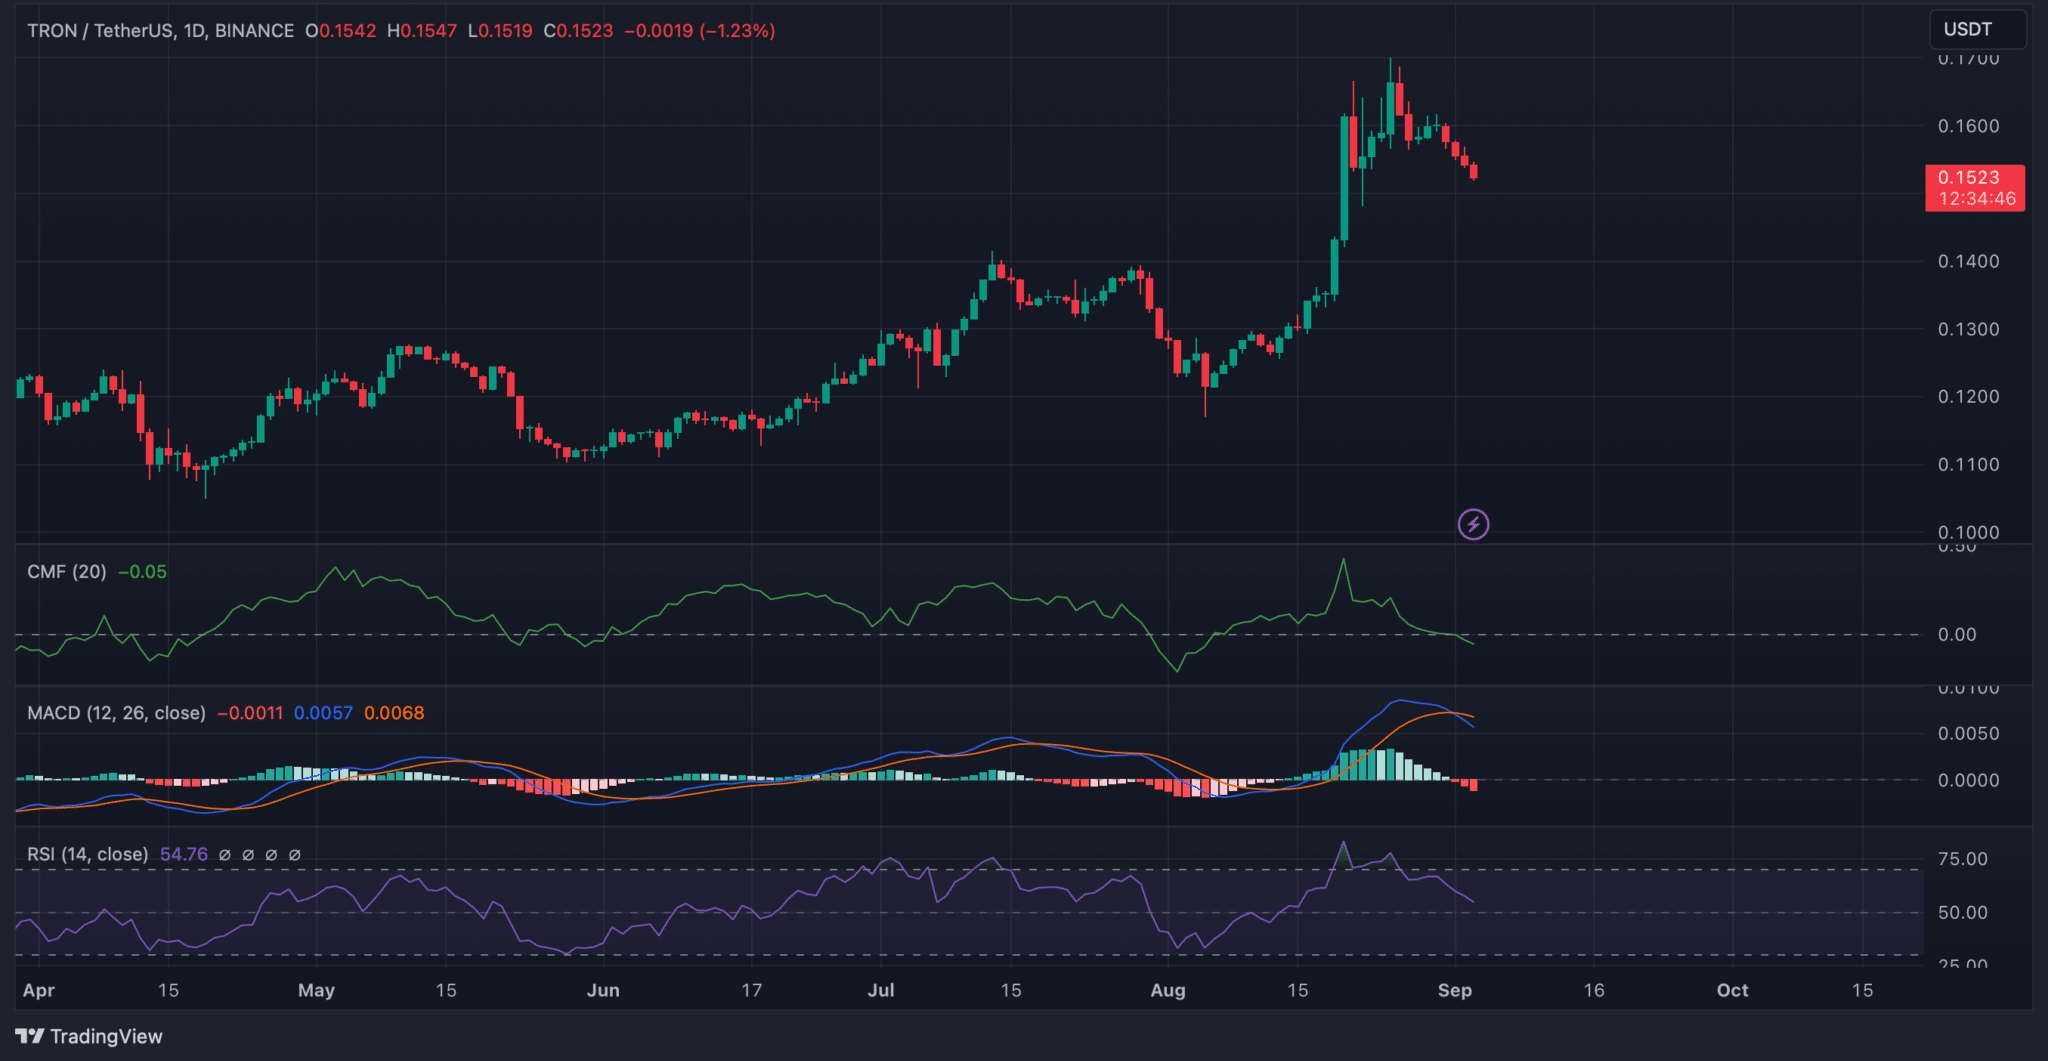Select the TRON / TetherUS chart title
Screen dimensions: 2048x1061
pyautogui.click(x=160, y=31)
